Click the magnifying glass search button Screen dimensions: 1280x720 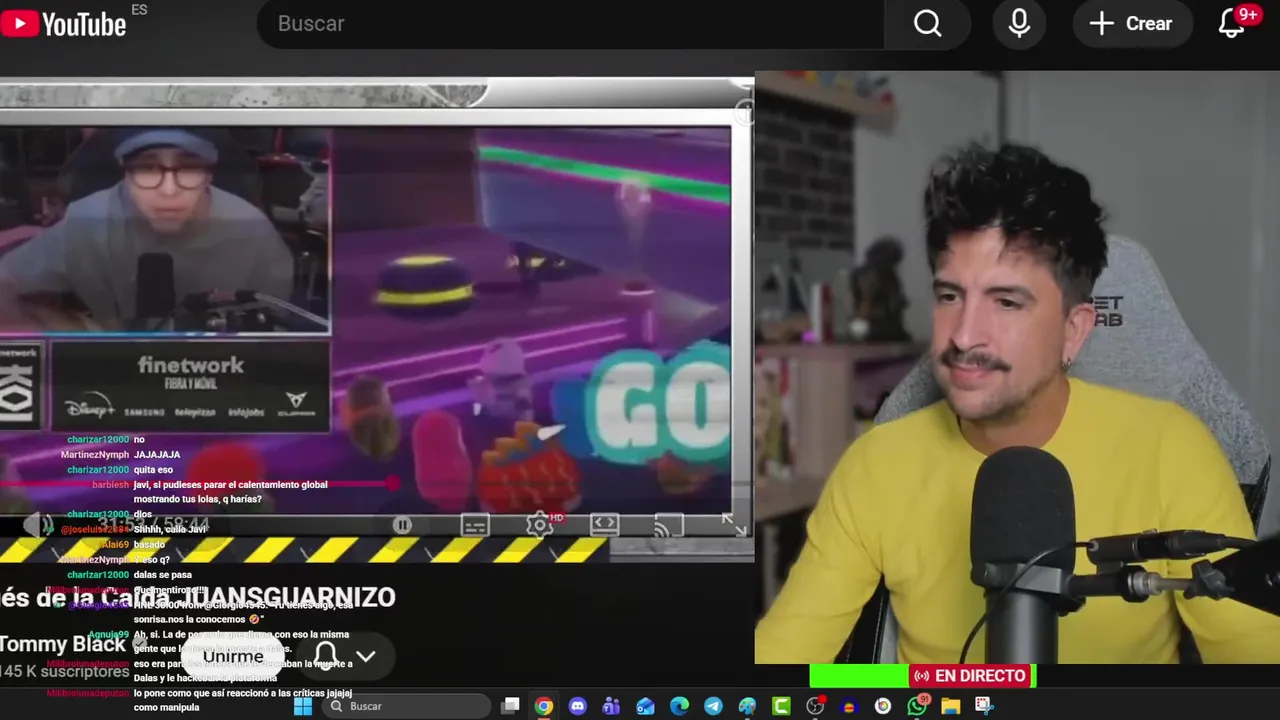[x=928, y=24]
